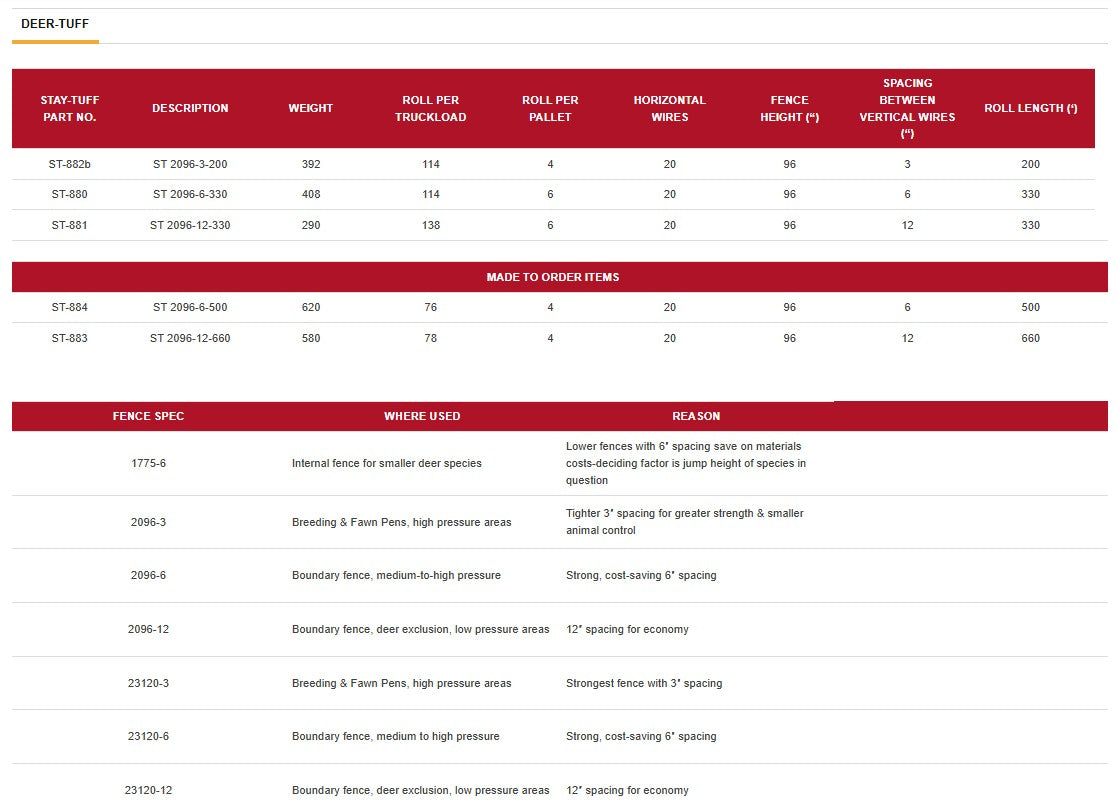The width and height of the screenshot is (1116, 800).
Task: Click description ST 2096-3-200
Action: tap(190, 164)
